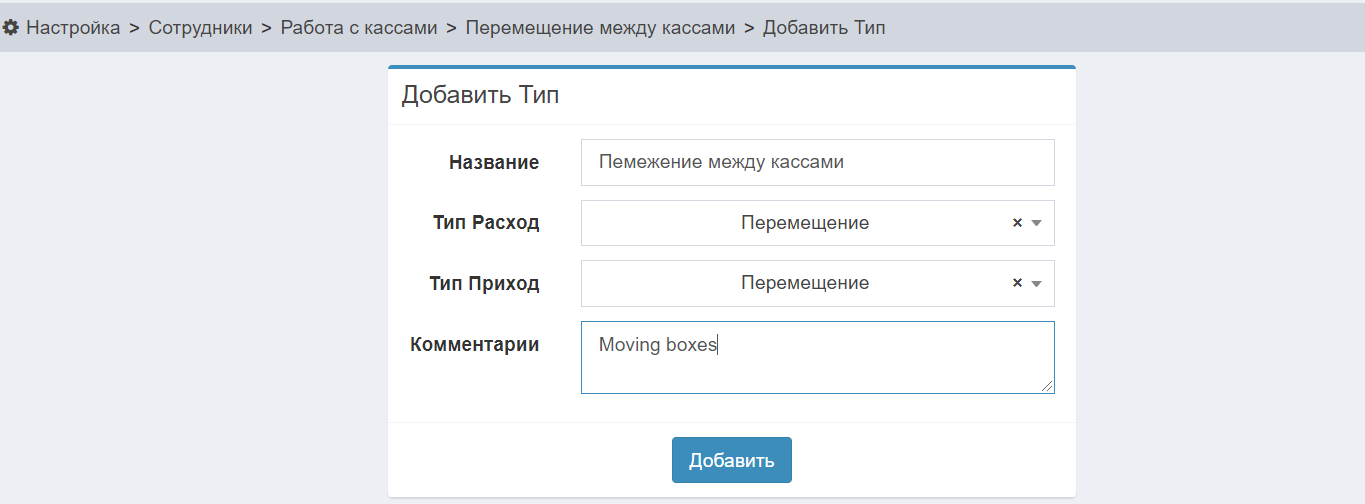Expand the Тип Приход dropdown arrow
The width and height of the screenshot is (1365, 504).
tap(1036, 283)
